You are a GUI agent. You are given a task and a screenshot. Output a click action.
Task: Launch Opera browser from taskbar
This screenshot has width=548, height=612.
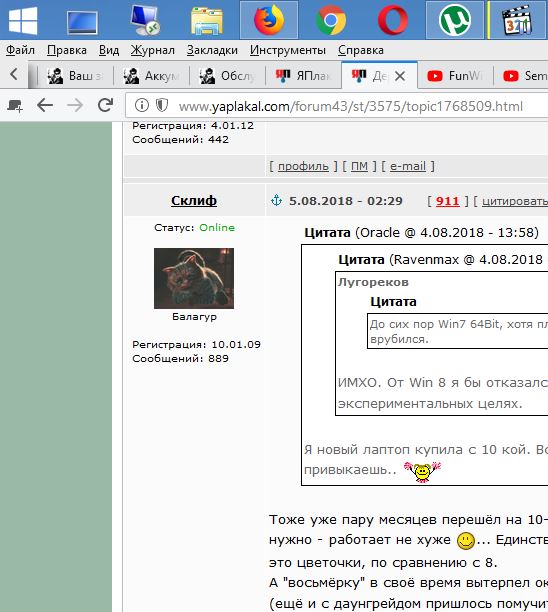tap(393, 20)
